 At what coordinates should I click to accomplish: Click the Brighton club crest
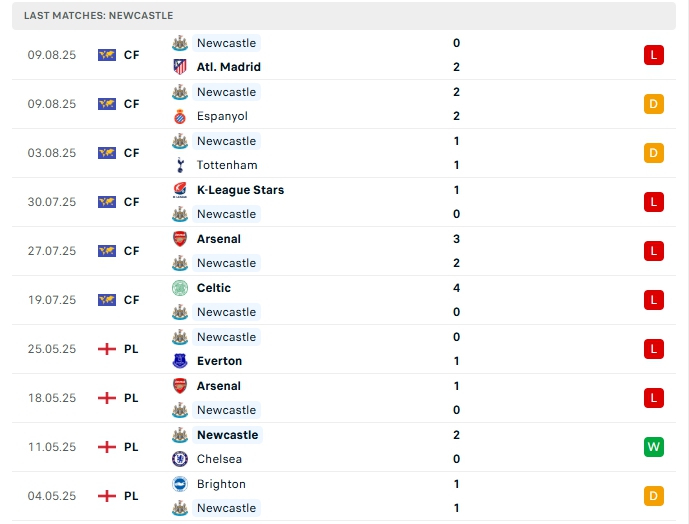point(180,484)
